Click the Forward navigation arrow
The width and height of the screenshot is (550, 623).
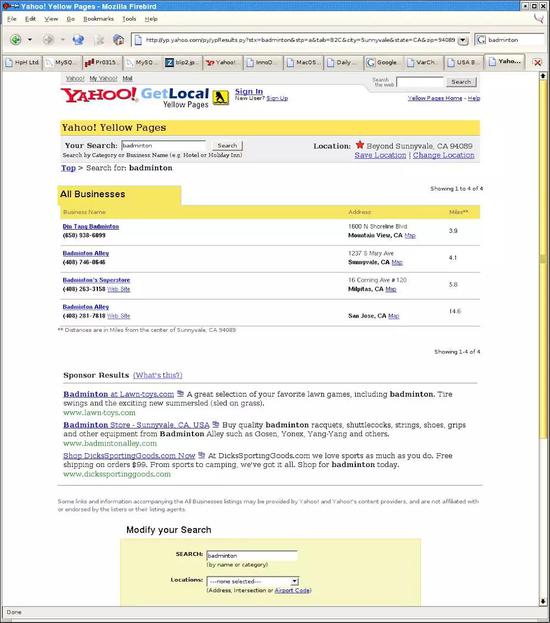[48, 40]
